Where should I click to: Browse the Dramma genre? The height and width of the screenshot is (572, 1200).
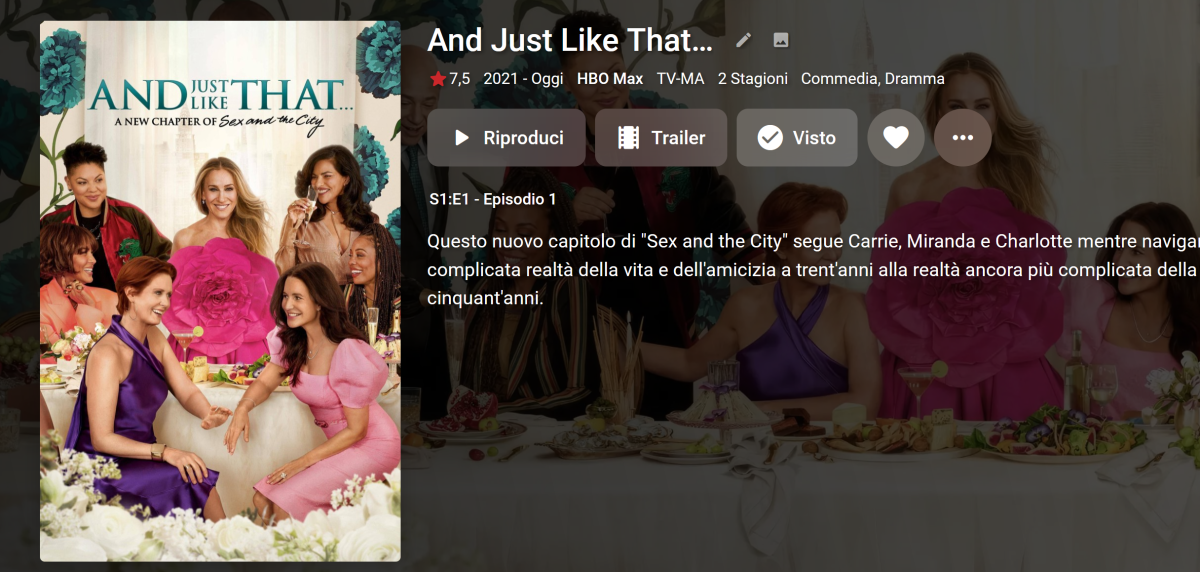[915, 79]
